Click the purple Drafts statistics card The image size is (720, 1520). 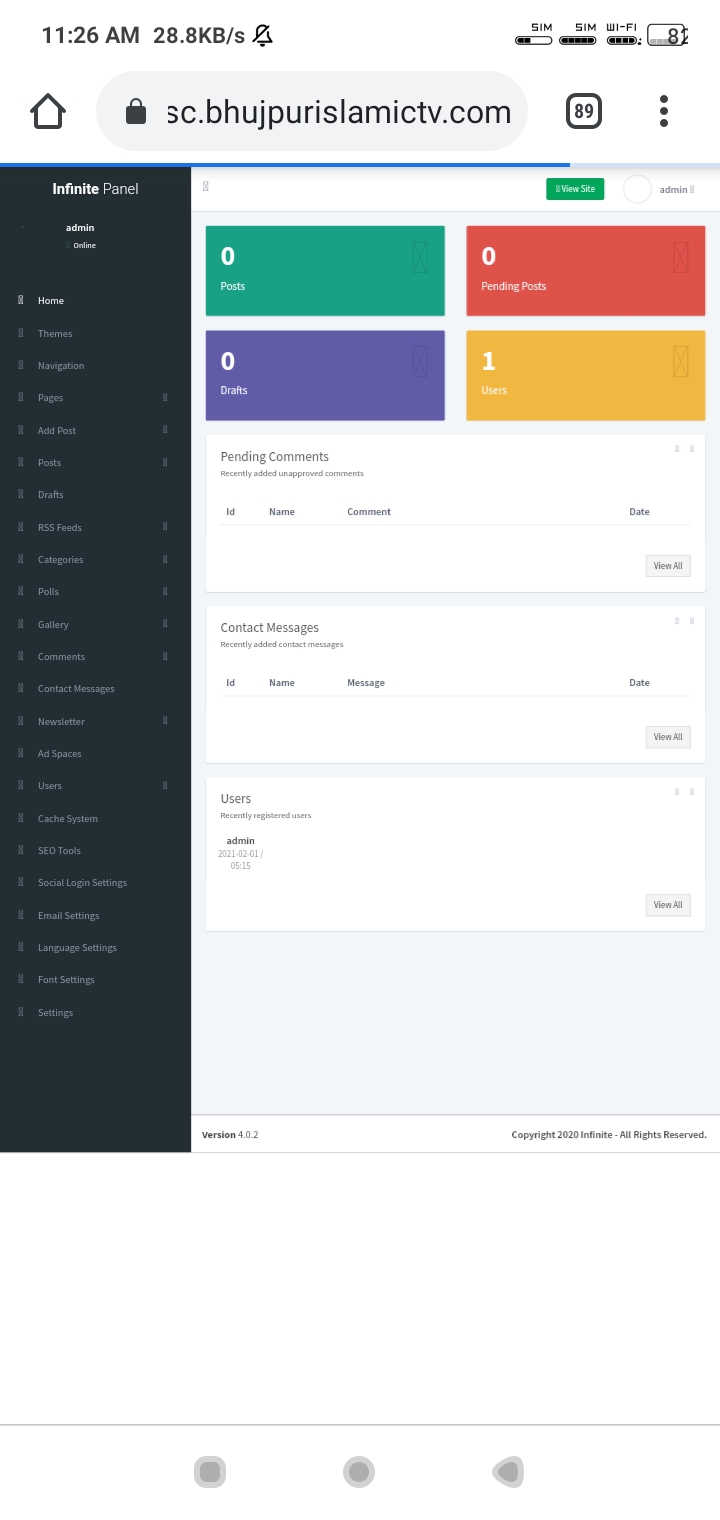[325, 375]
